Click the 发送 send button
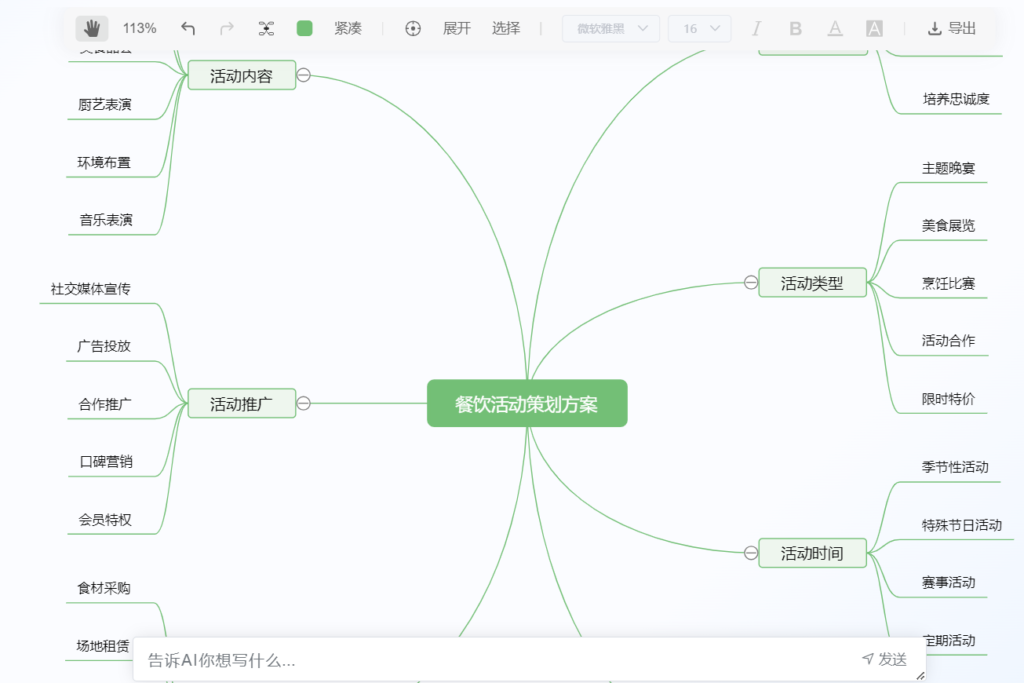This screenshot has width=1024, height=683. [884, 659]
